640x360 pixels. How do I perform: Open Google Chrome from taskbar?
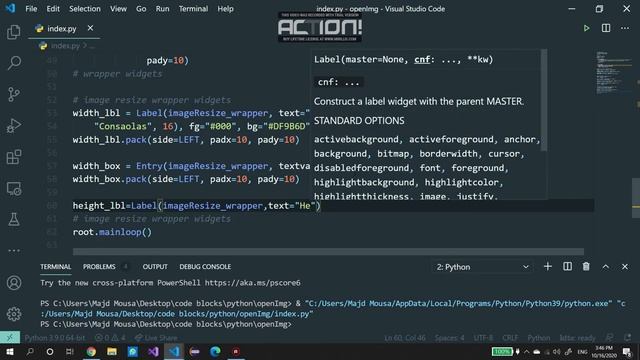tap(91, 351)
